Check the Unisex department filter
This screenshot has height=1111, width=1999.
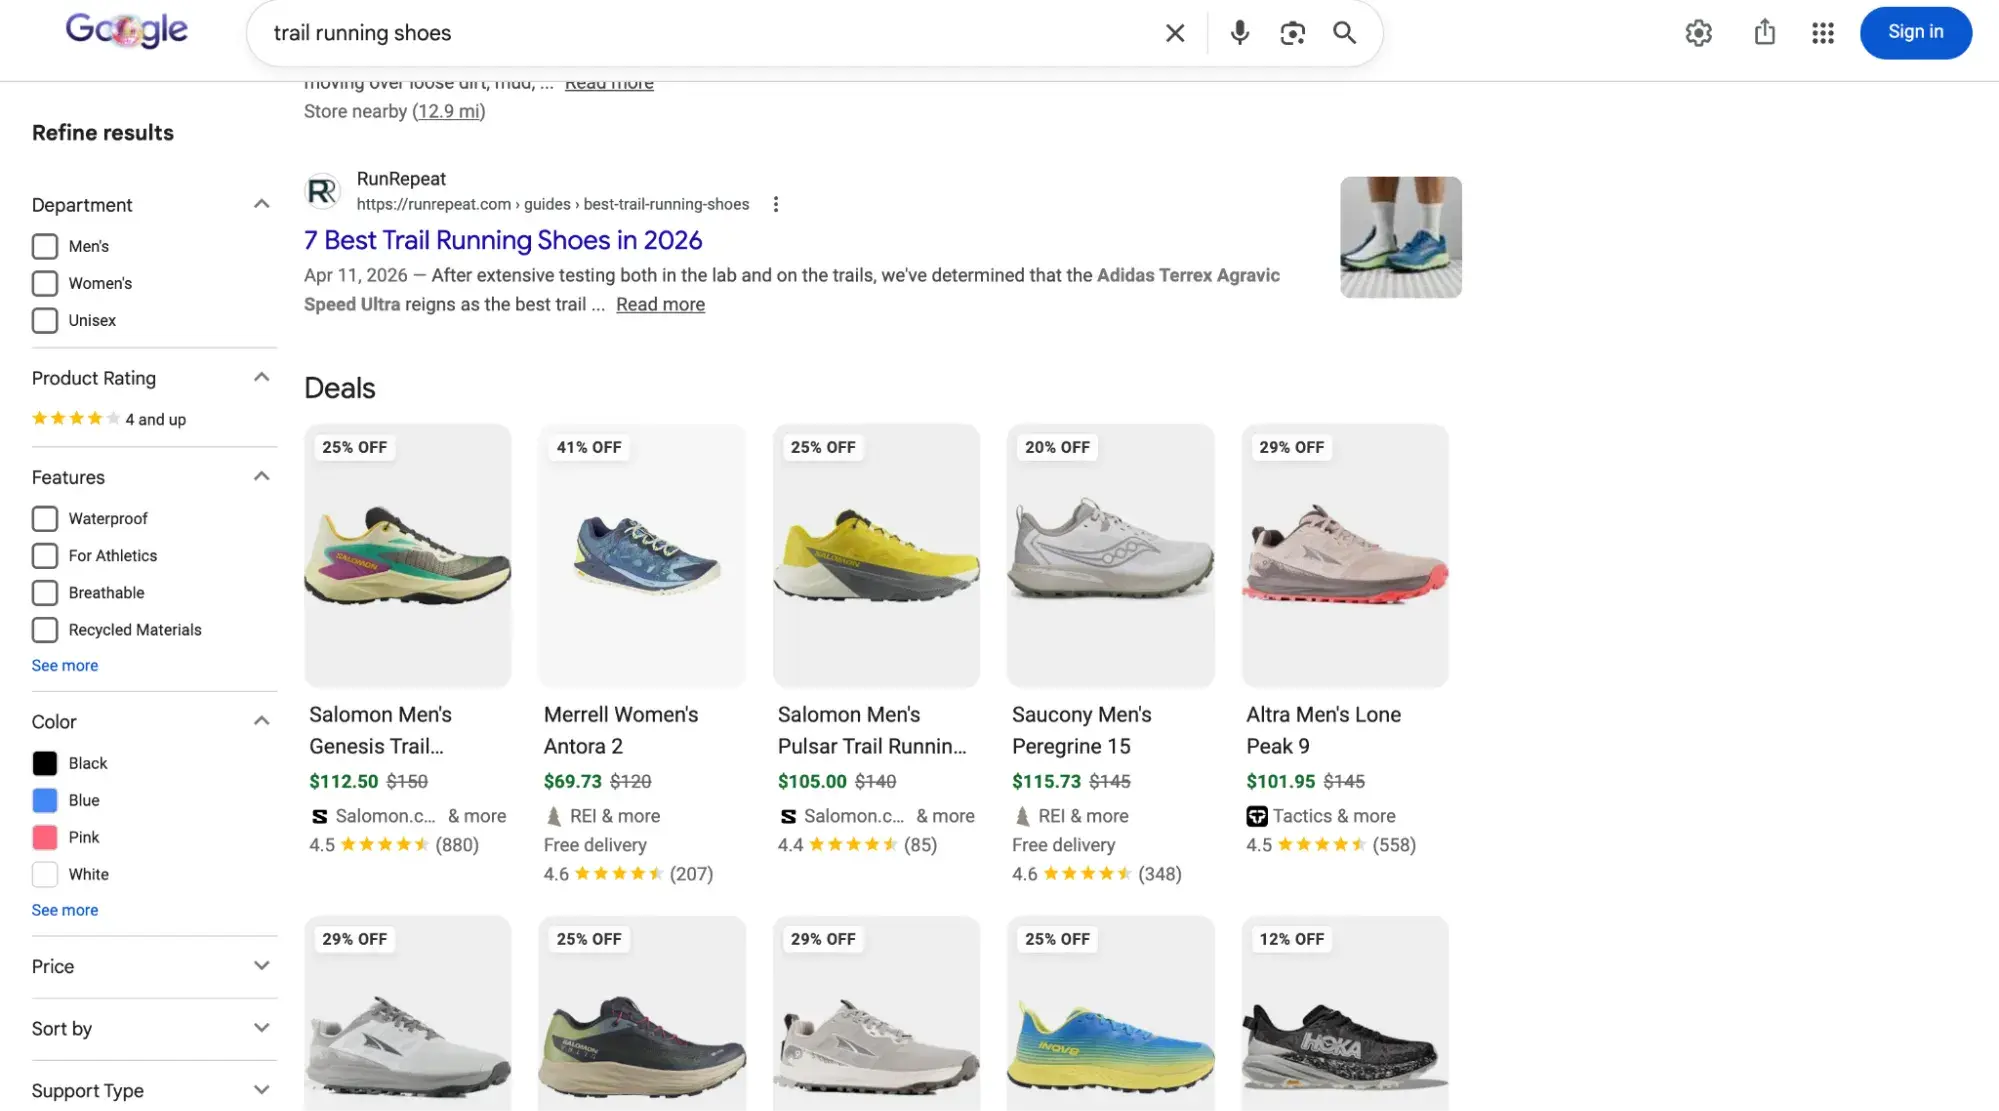pyautogui.click(x=45, y=320)
